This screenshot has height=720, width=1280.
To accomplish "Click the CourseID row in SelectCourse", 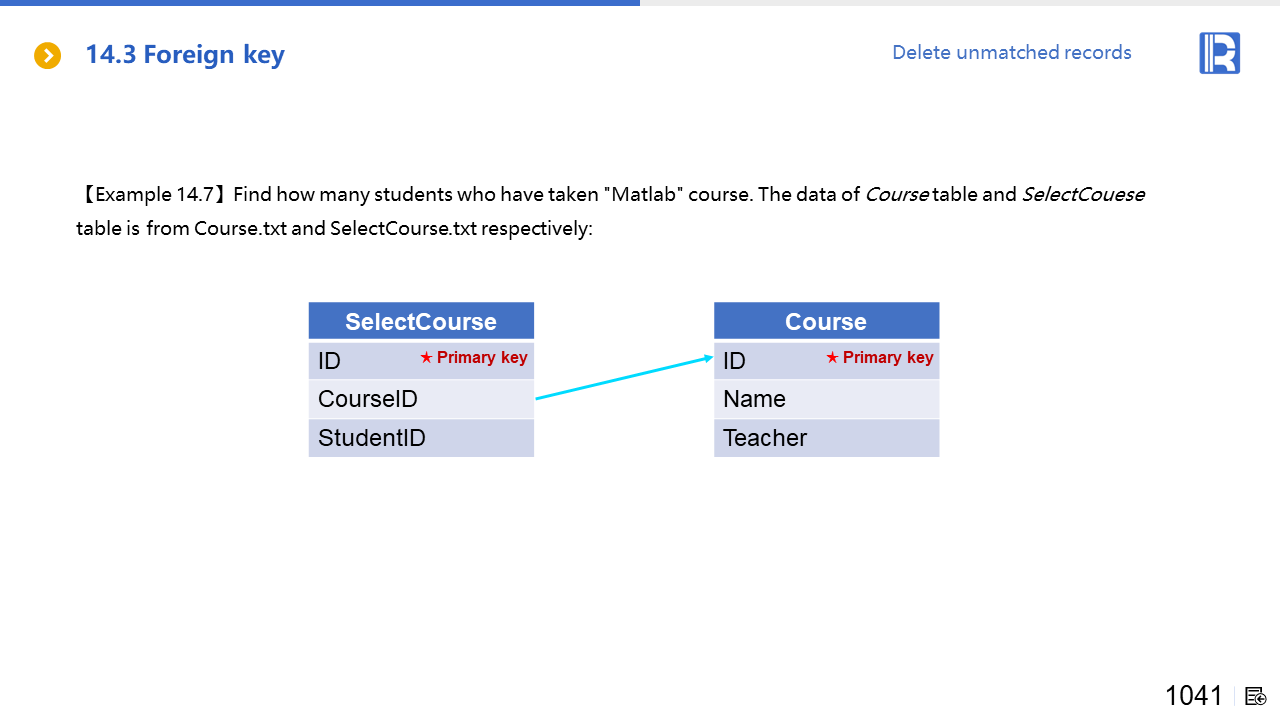I will tap(421, 399).
